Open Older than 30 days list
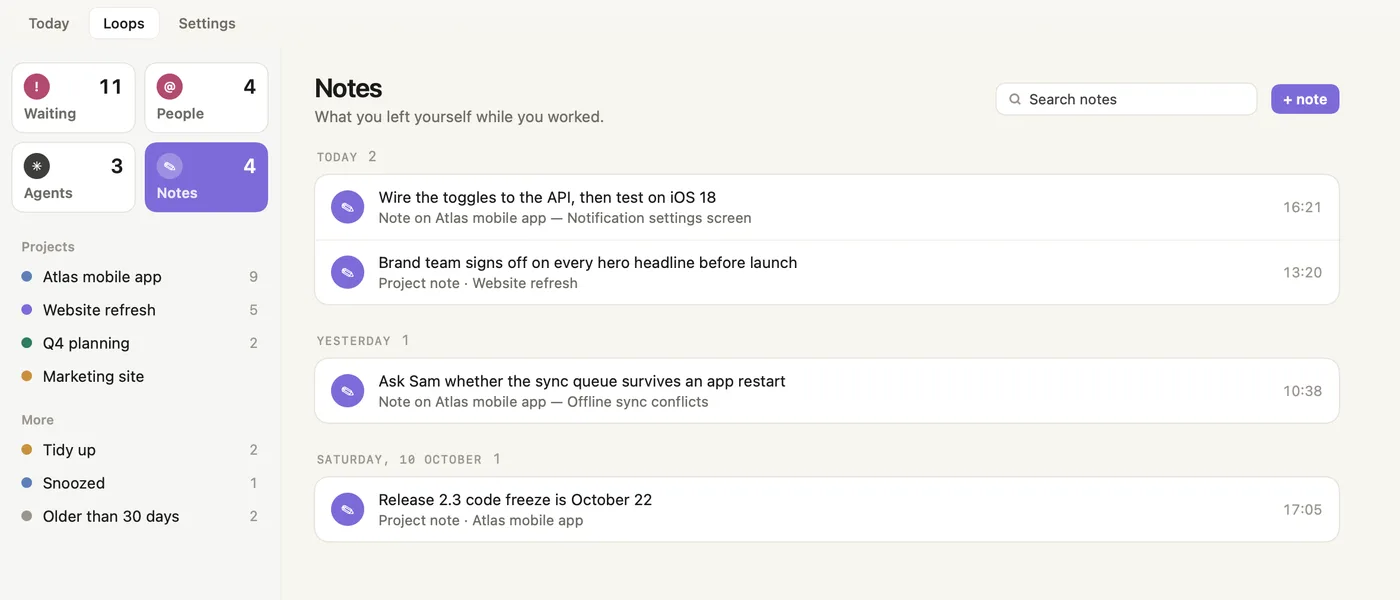Screen dimensions: 1400x600 [x=140, y=516]
